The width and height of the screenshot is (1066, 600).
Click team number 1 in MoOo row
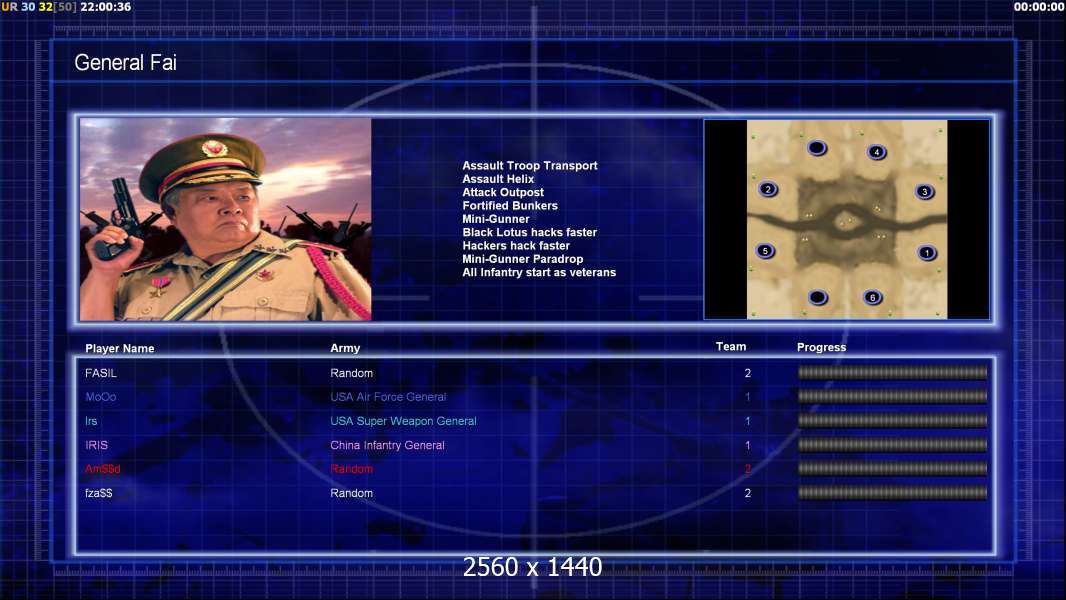tap(748, 397)
